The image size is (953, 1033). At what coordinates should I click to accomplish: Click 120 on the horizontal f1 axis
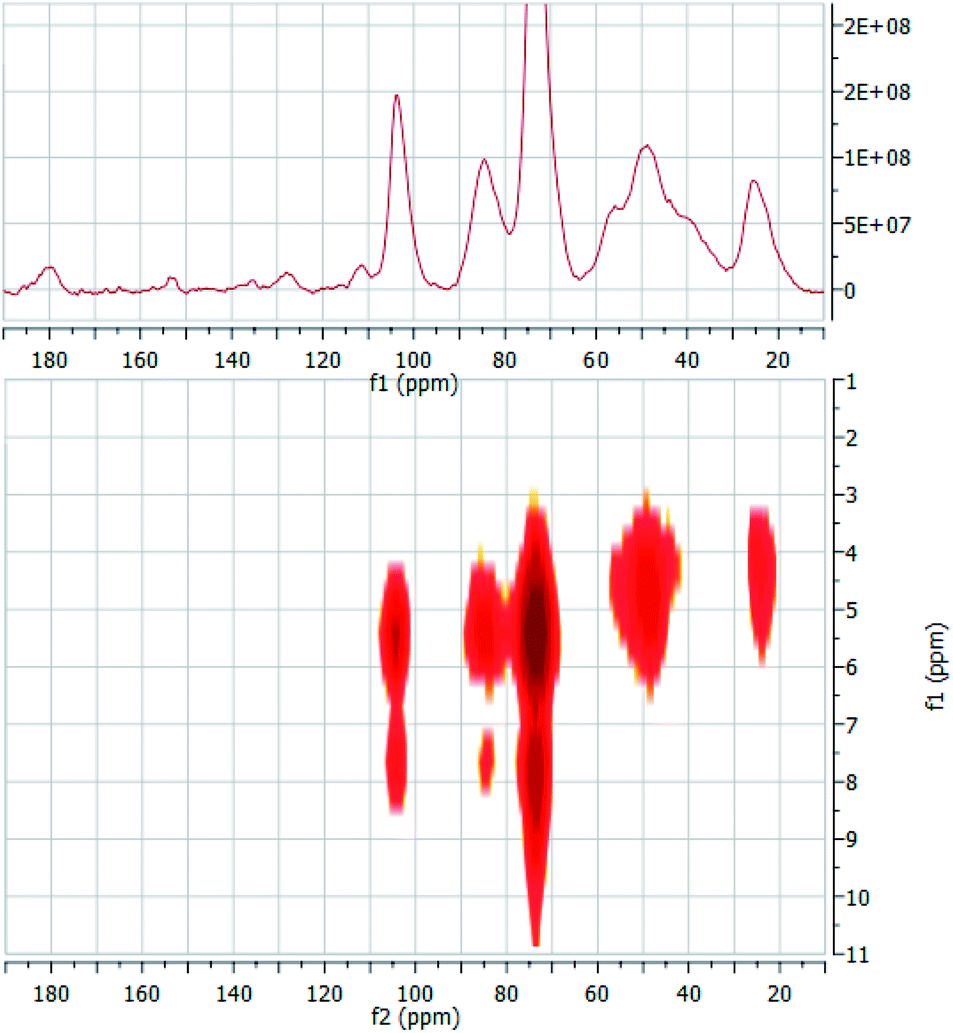pos(323,360)
